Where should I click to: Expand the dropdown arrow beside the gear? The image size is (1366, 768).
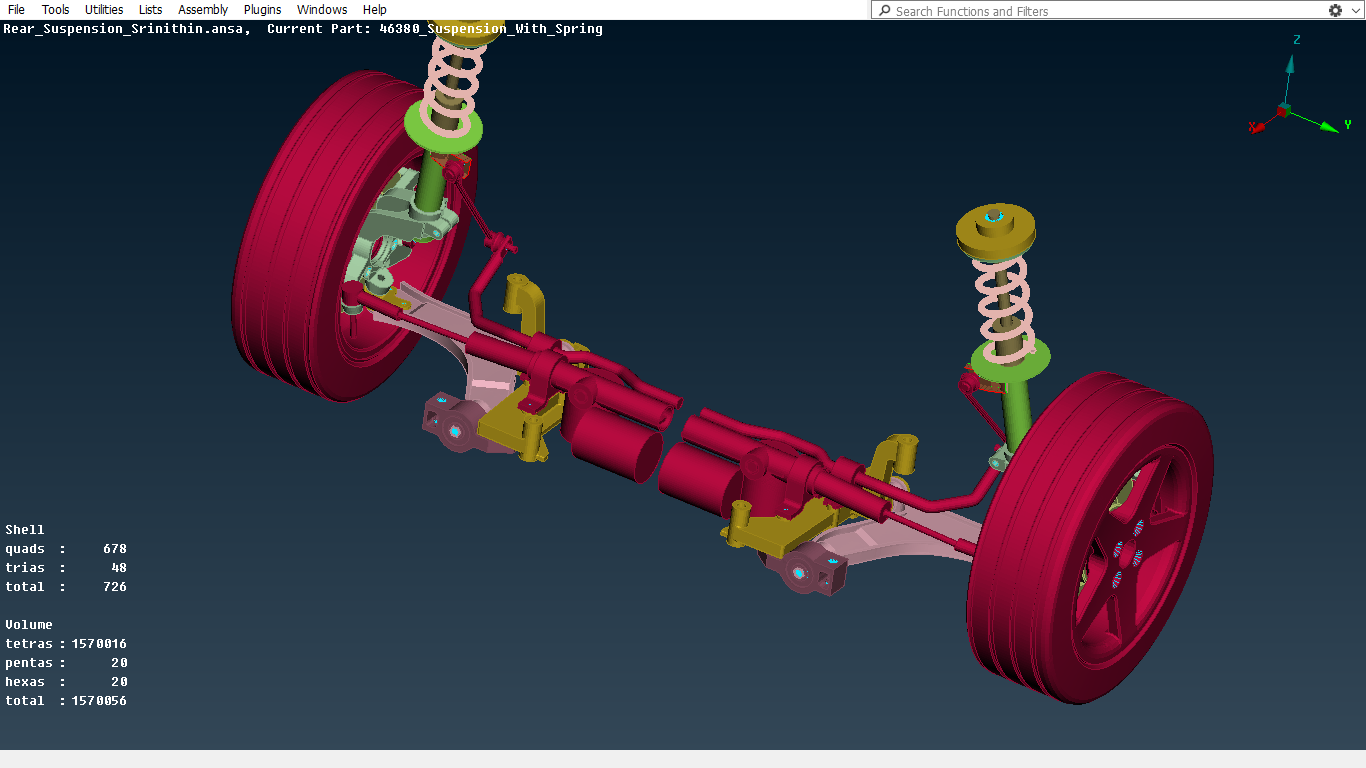point(1354,11)
